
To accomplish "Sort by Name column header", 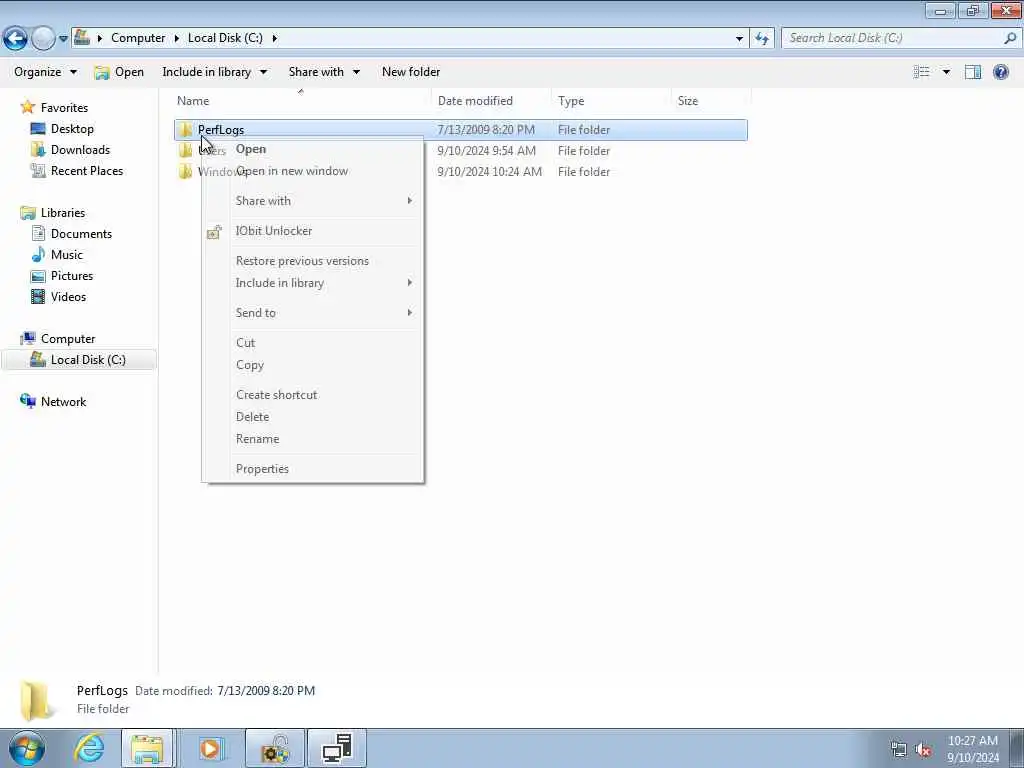I will tap(193, 101).
